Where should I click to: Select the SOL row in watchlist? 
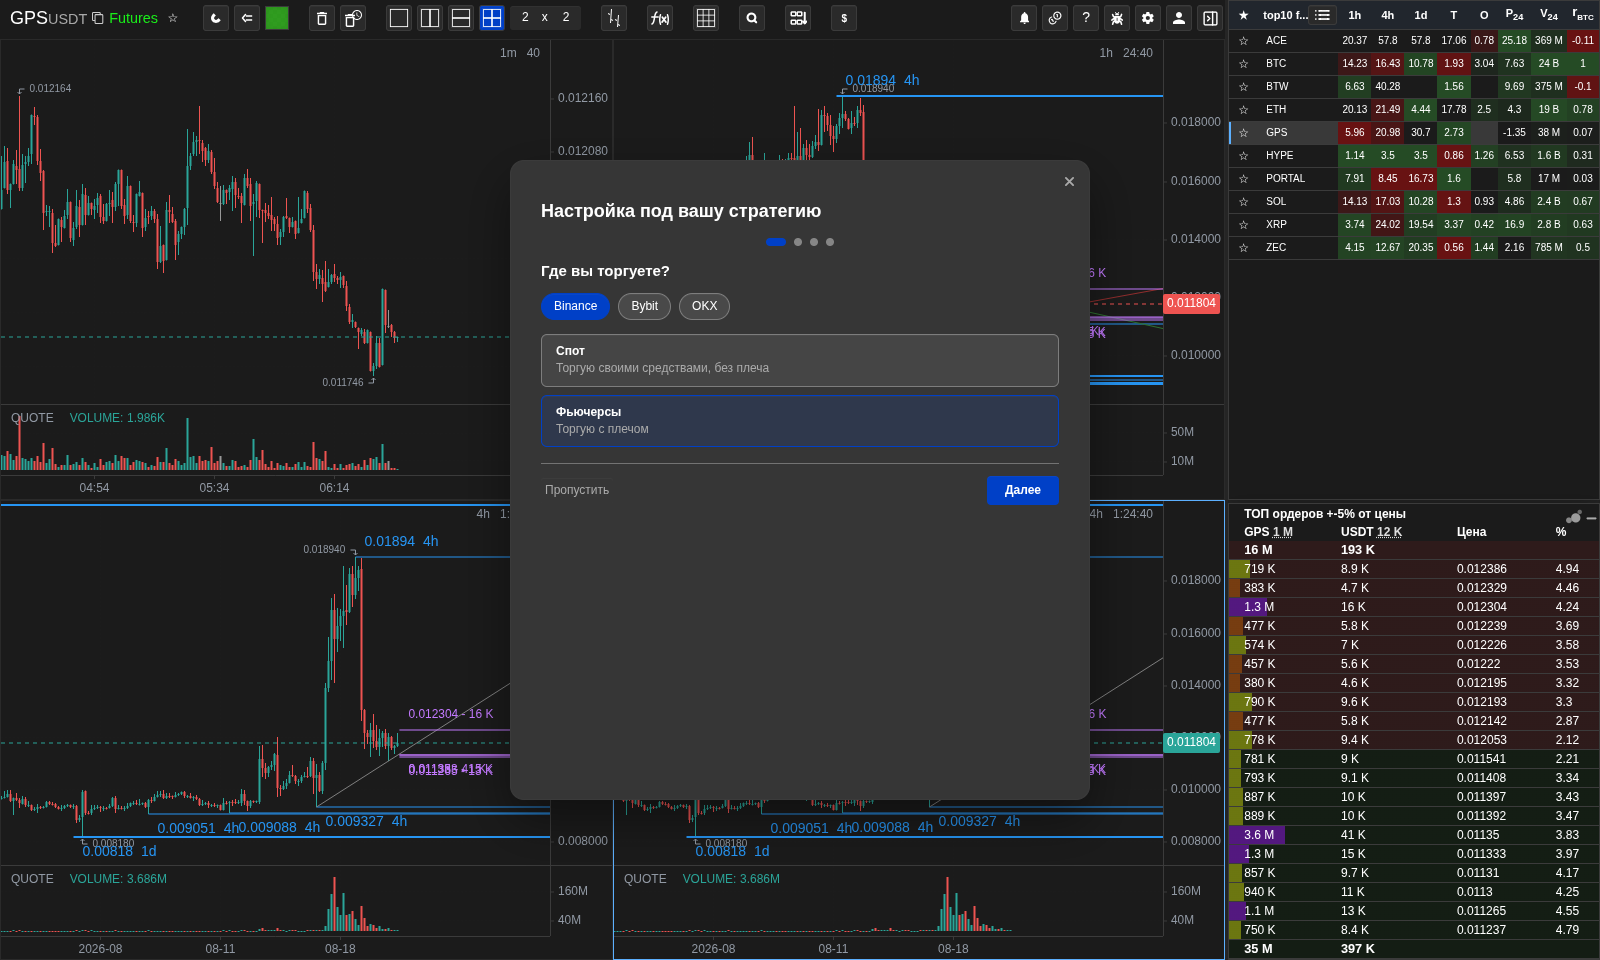(1414, 202)
